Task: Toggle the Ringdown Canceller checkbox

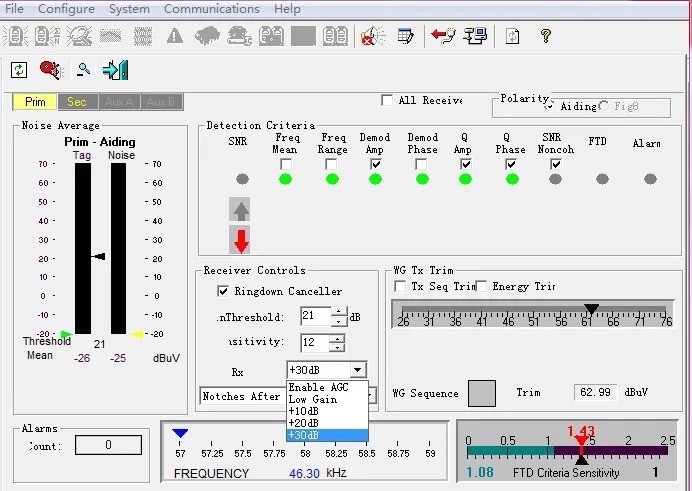Action: pyautogui.click(x=223, y=292)
